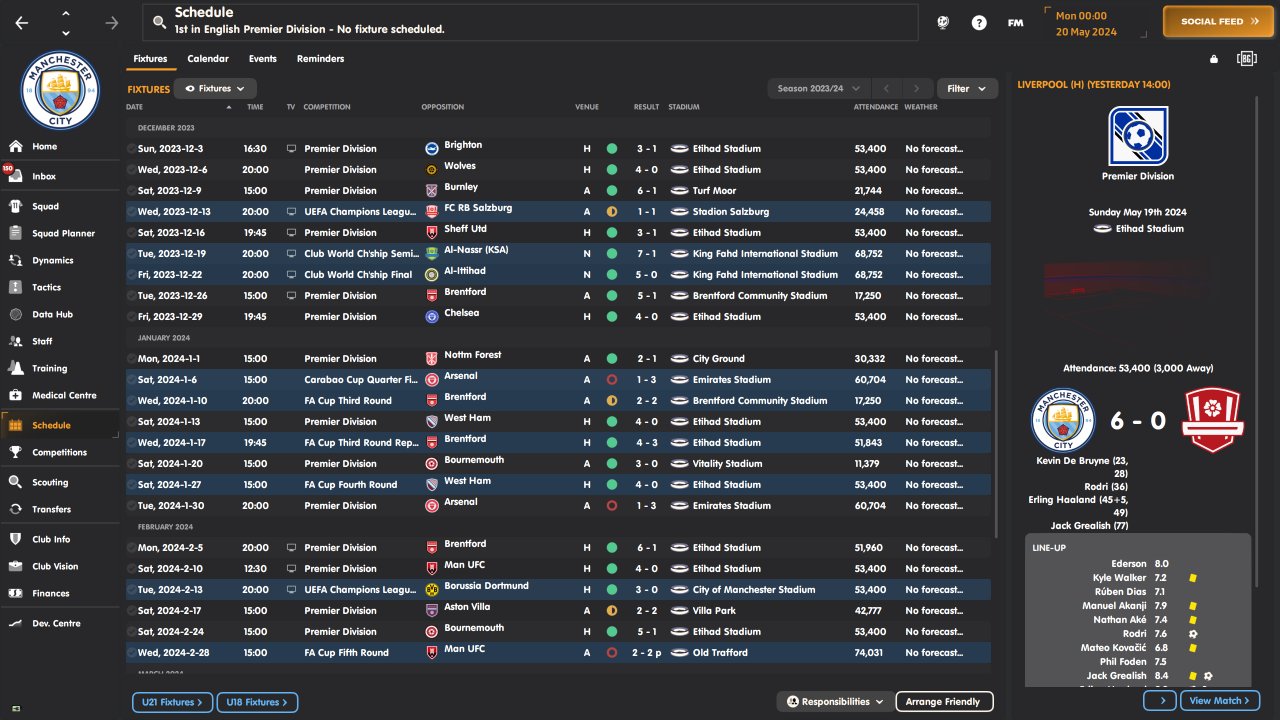Expand the Fixtures view dropdown
The height and width of the screenshot is (720, 1280).
[x=215, y=89]
